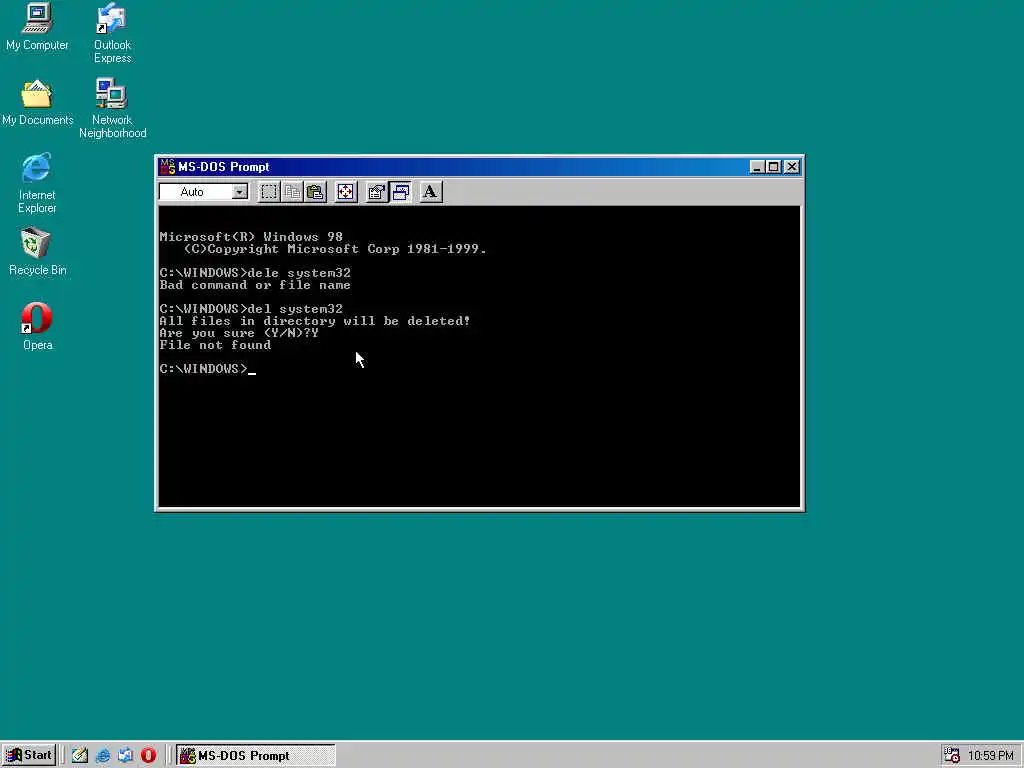Click the MS-DOS Prompt title bar system icon
The height and width of the screenshot is (768, 1024).
[167, 167]
